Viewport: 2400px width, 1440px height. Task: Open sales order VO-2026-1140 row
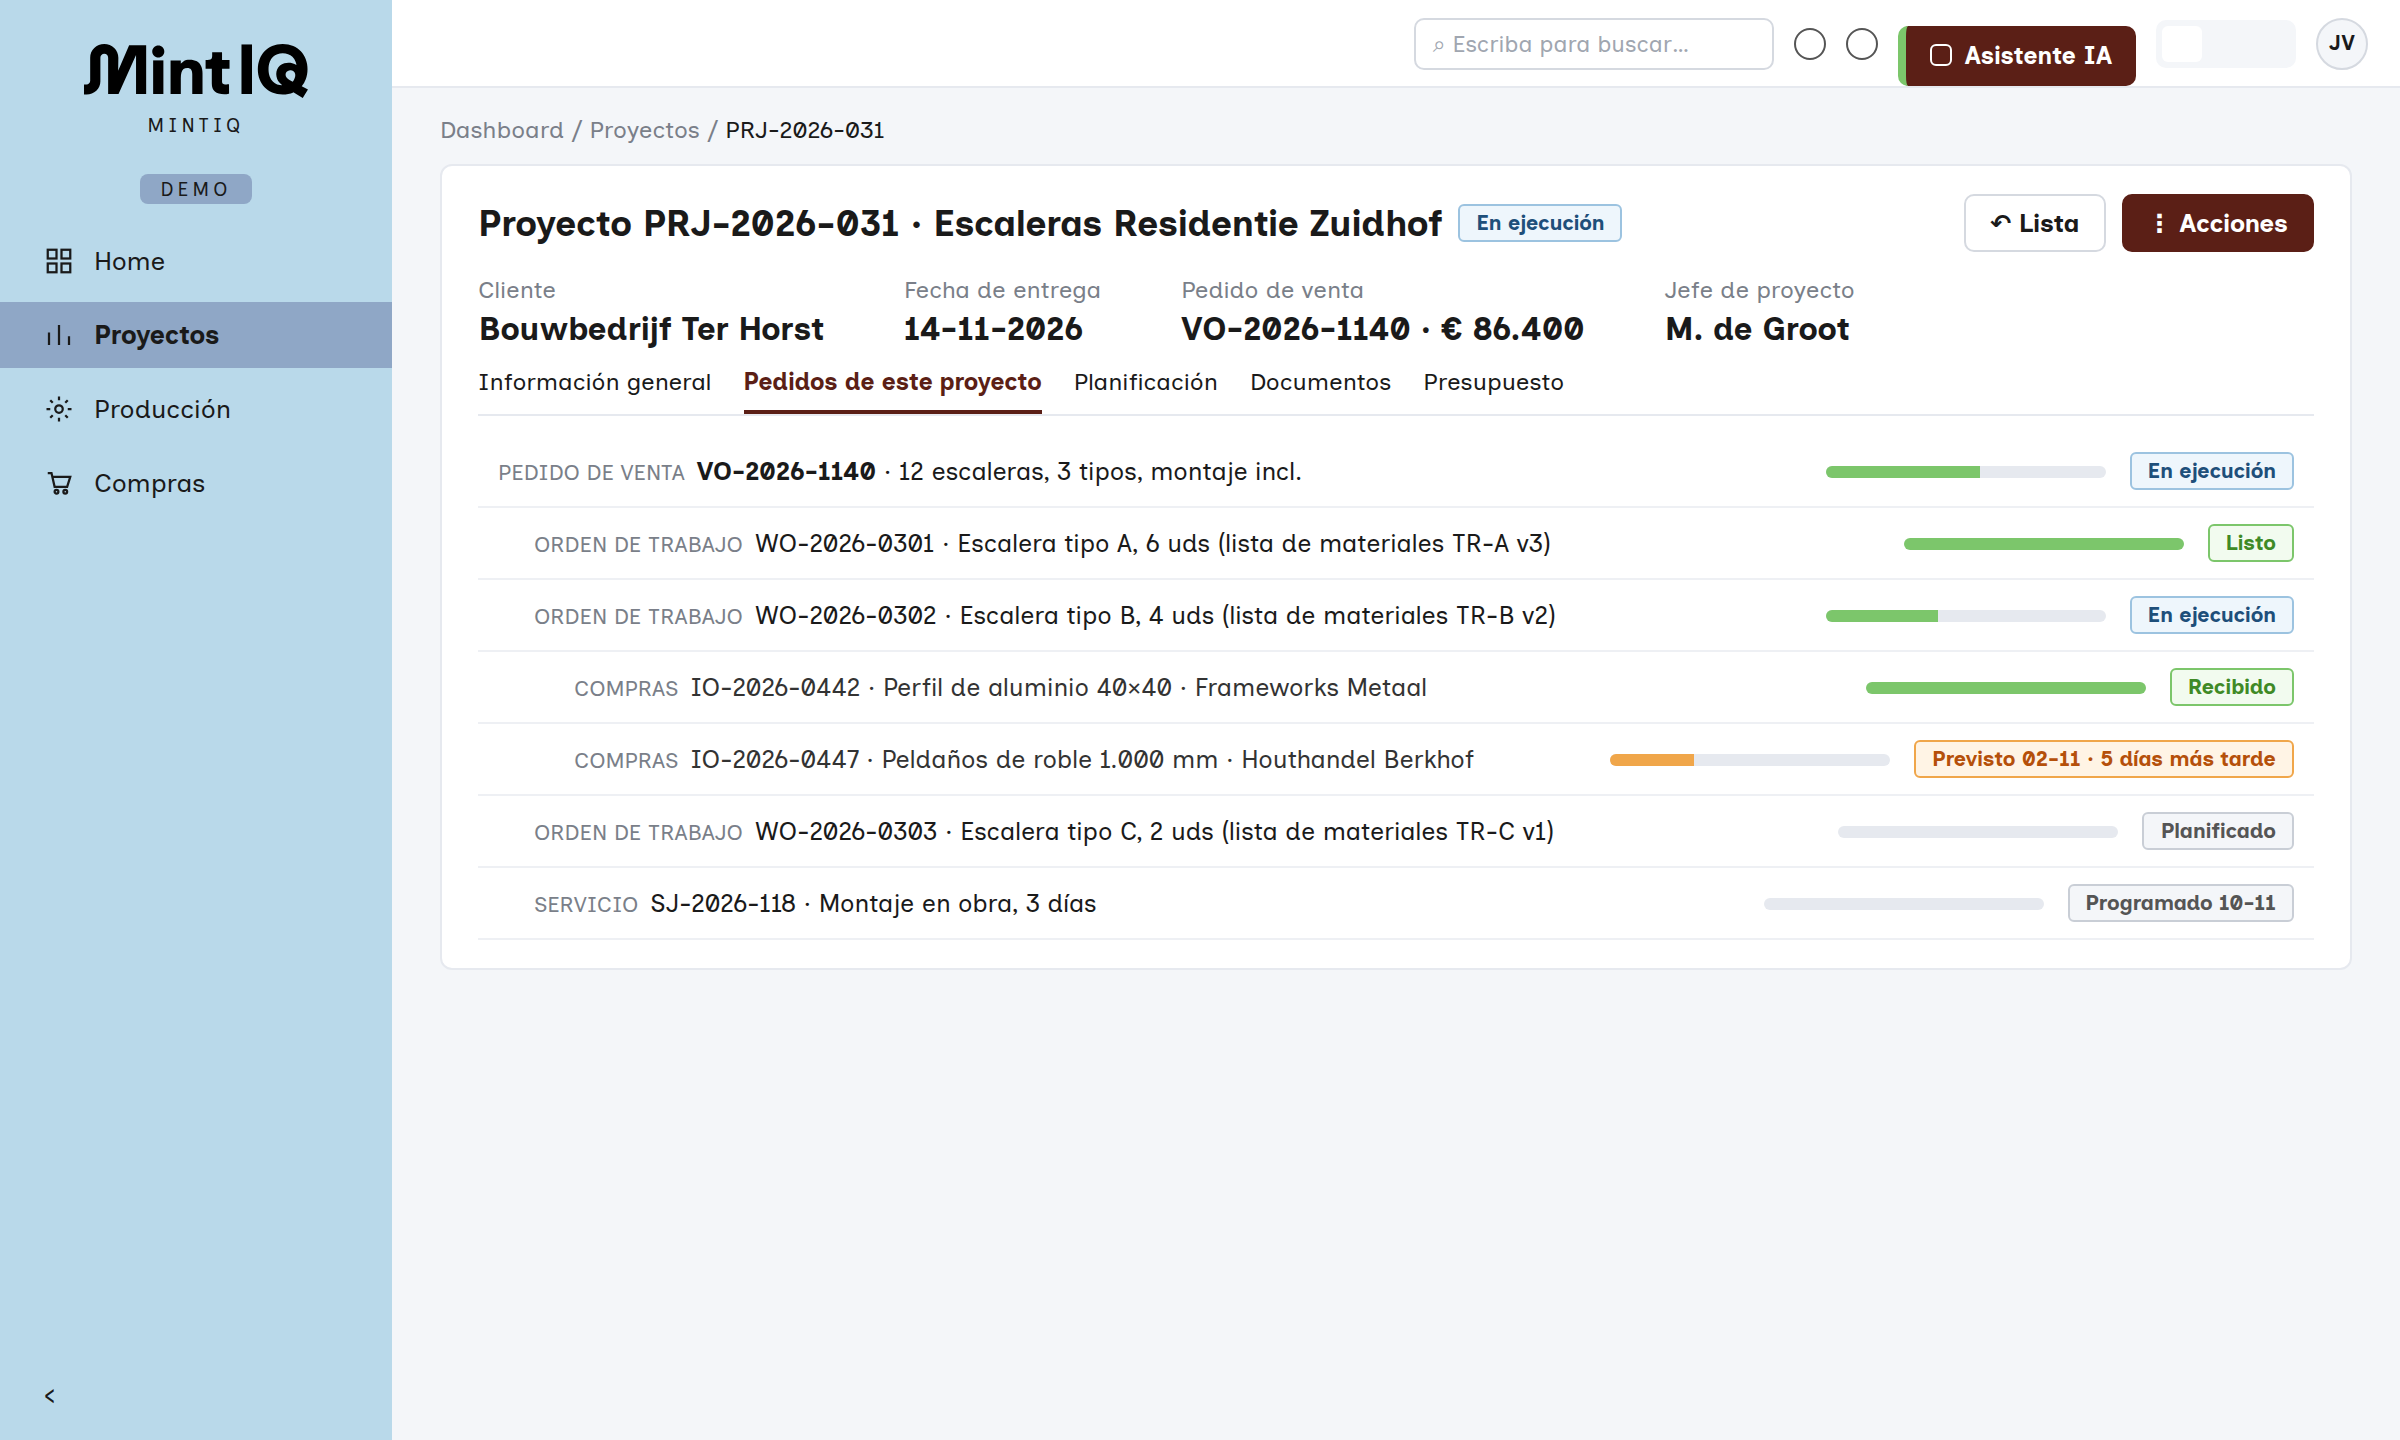pos(1396,471)
